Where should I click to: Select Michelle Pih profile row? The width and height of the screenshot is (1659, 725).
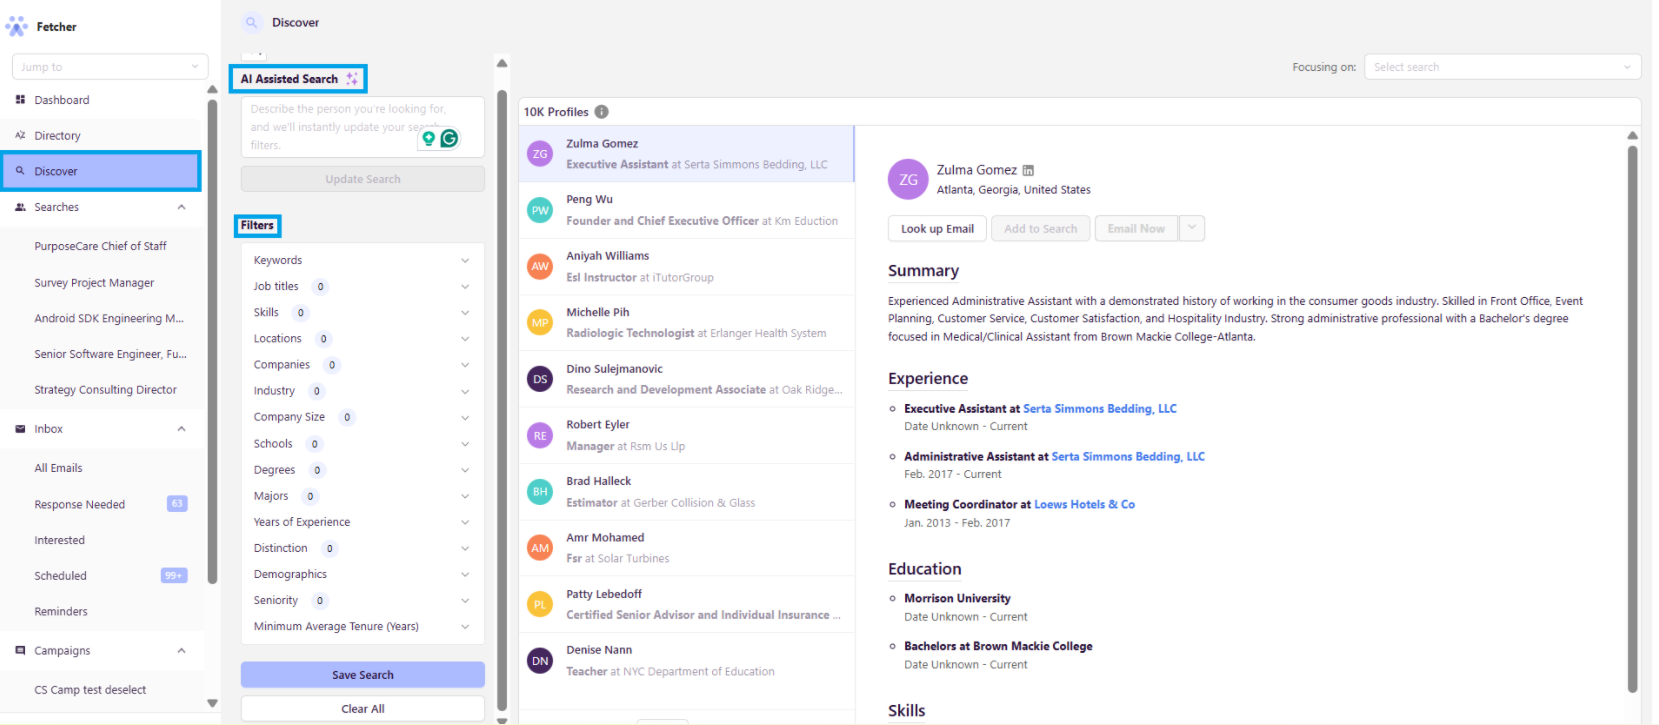click(686, 322)
